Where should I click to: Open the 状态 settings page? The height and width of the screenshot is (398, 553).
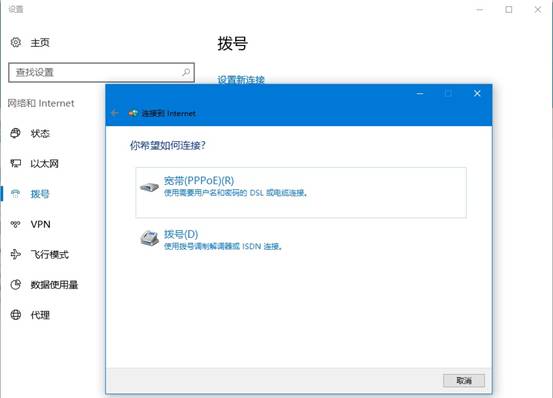point(40,133)
